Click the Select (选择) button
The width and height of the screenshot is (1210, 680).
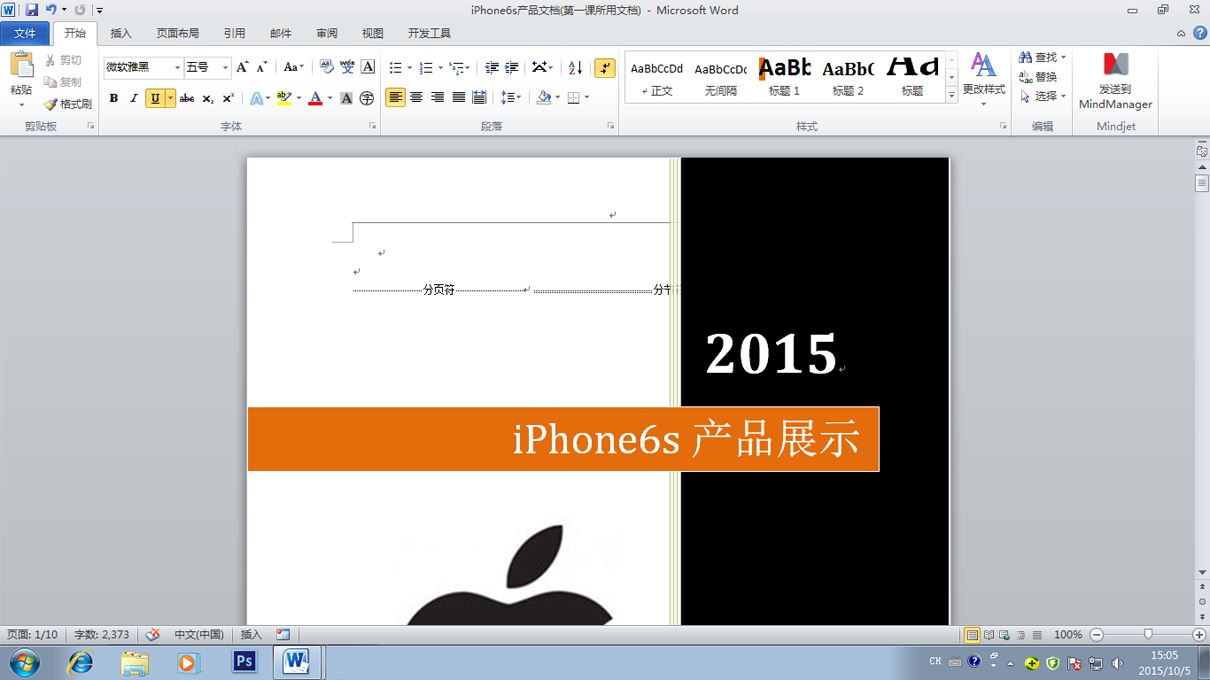pyautogui.click(x=1042, y=96)
